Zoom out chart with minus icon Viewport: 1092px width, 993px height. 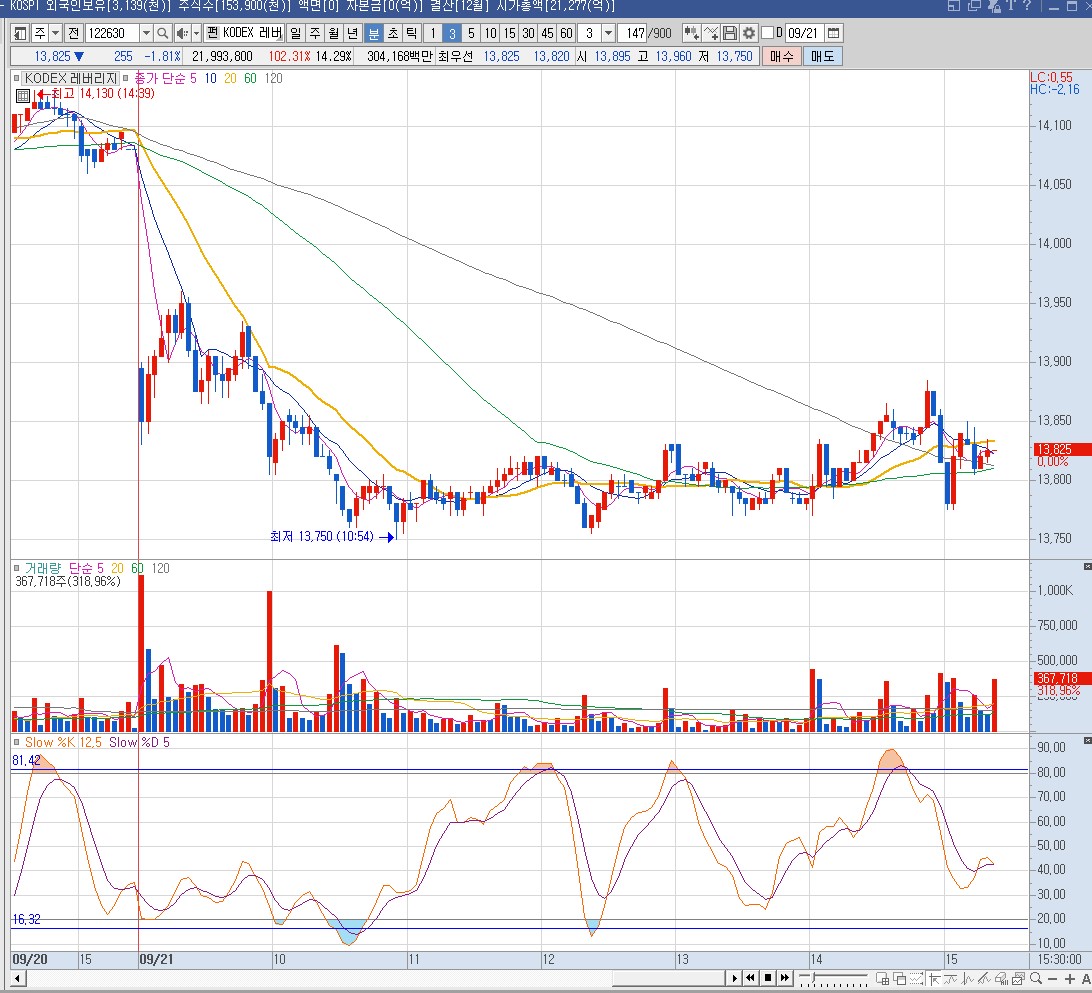pos(1052,978)
